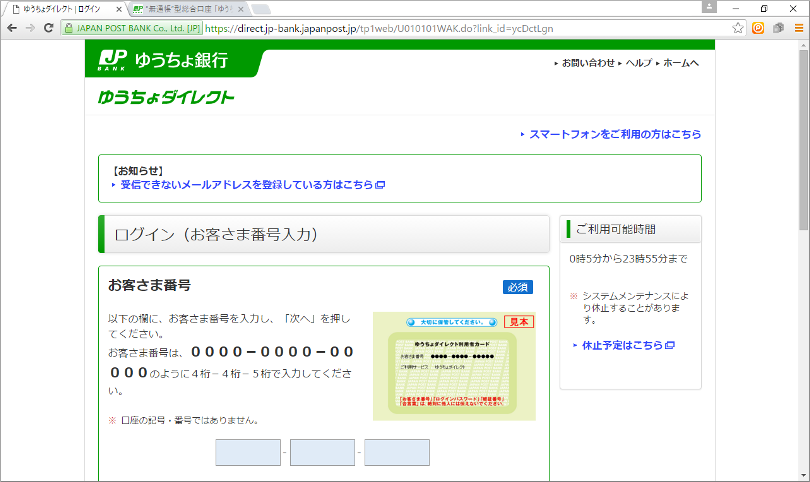Viewport: 810px width, 482px height.
Task: Click the green padlock security icon
Action: (69, 28)
